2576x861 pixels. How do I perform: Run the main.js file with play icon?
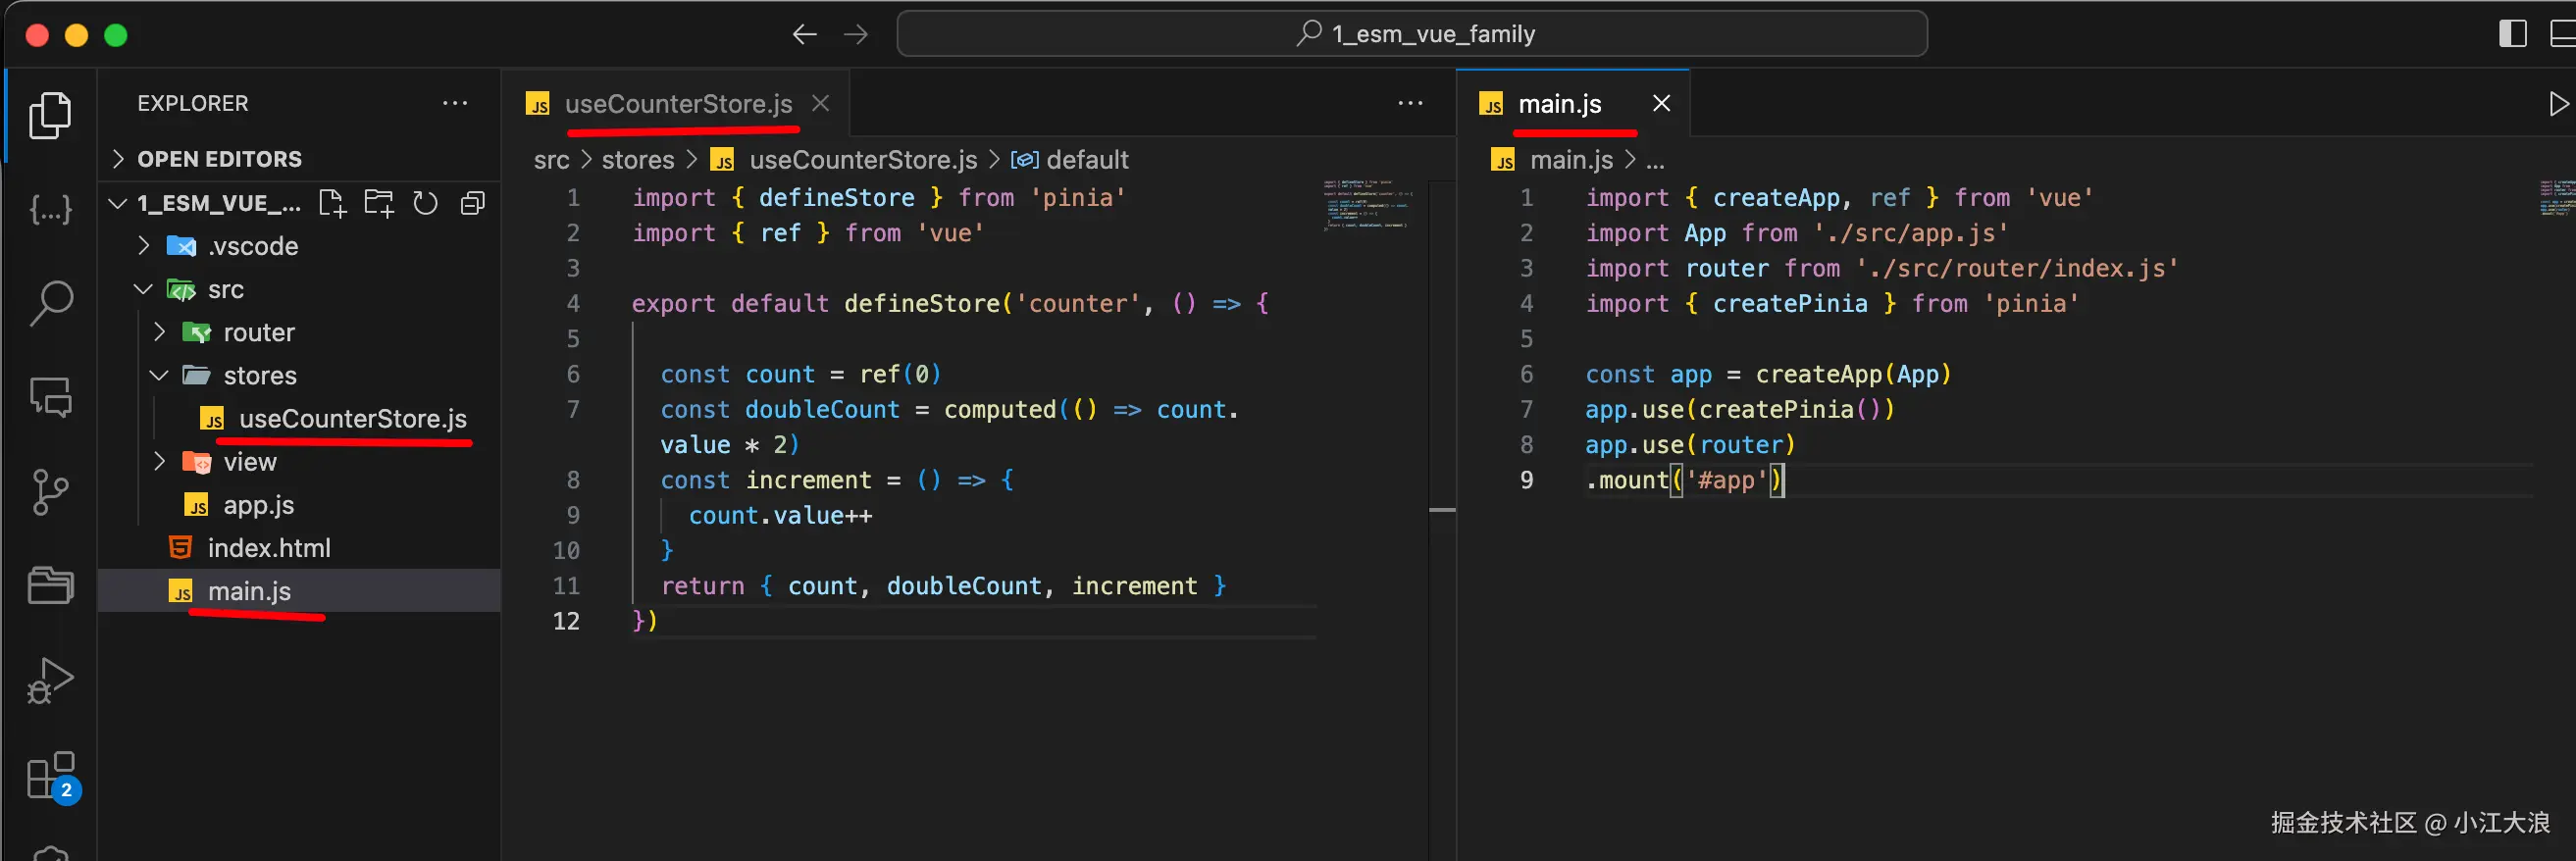point(2558,103)
